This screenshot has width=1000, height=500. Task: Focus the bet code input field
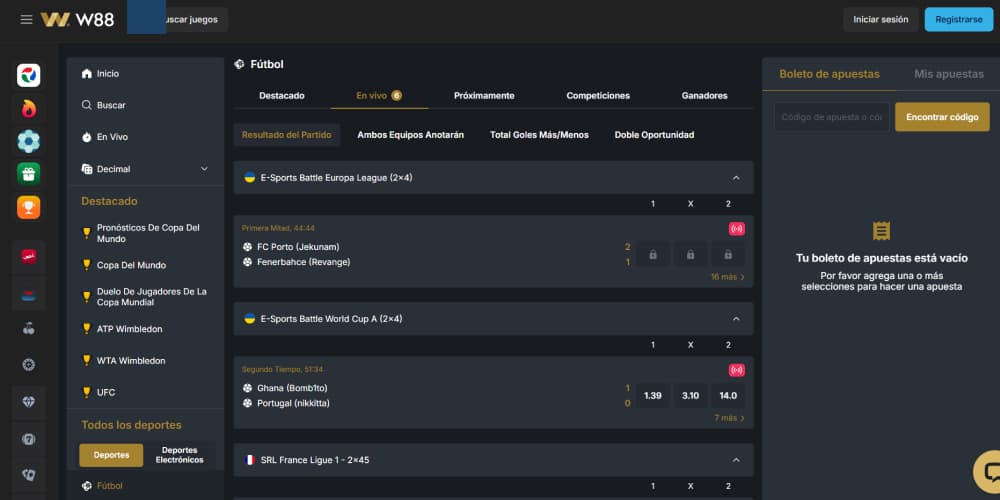pyautogui.click(x=832, y=117)
